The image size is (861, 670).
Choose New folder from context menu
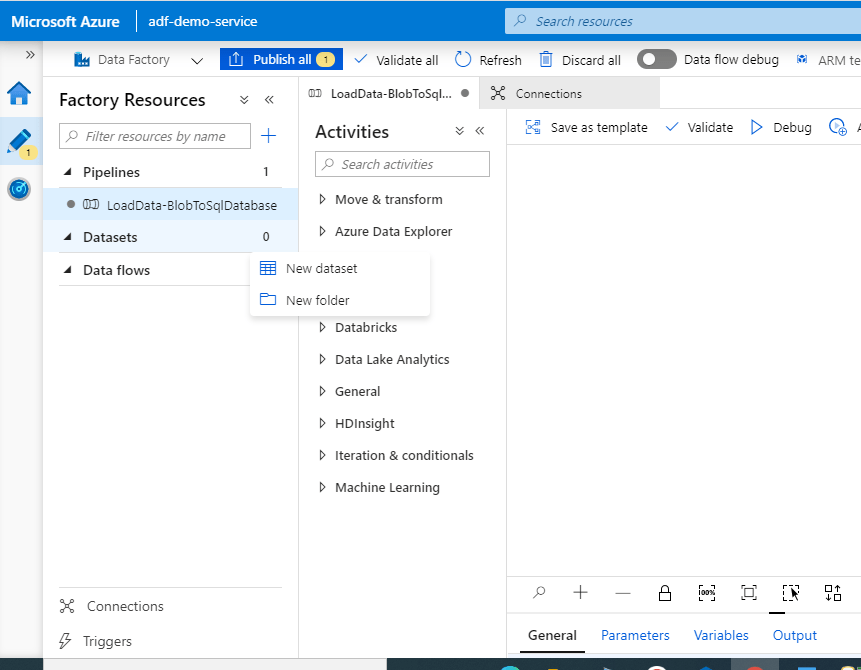click(340, 300)
